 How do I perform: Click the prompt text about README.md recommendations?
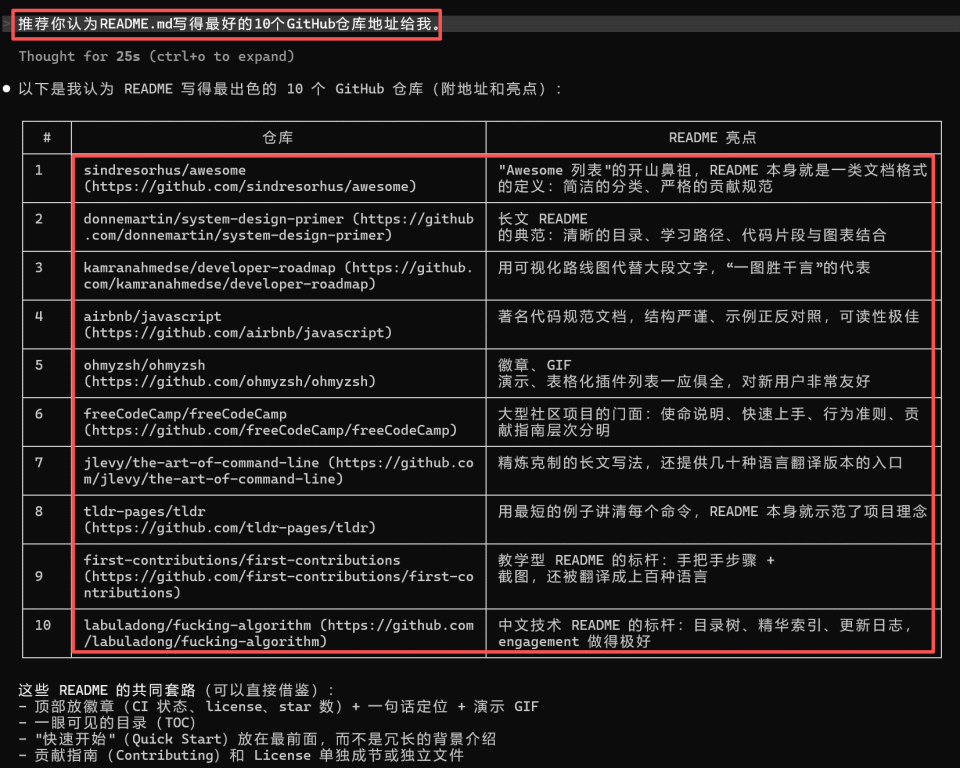(229, 24)
